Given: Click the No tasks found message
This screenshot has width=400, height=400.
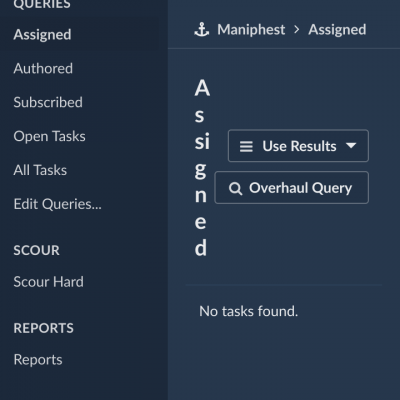Looking at the screenshot, I should 248,311.
